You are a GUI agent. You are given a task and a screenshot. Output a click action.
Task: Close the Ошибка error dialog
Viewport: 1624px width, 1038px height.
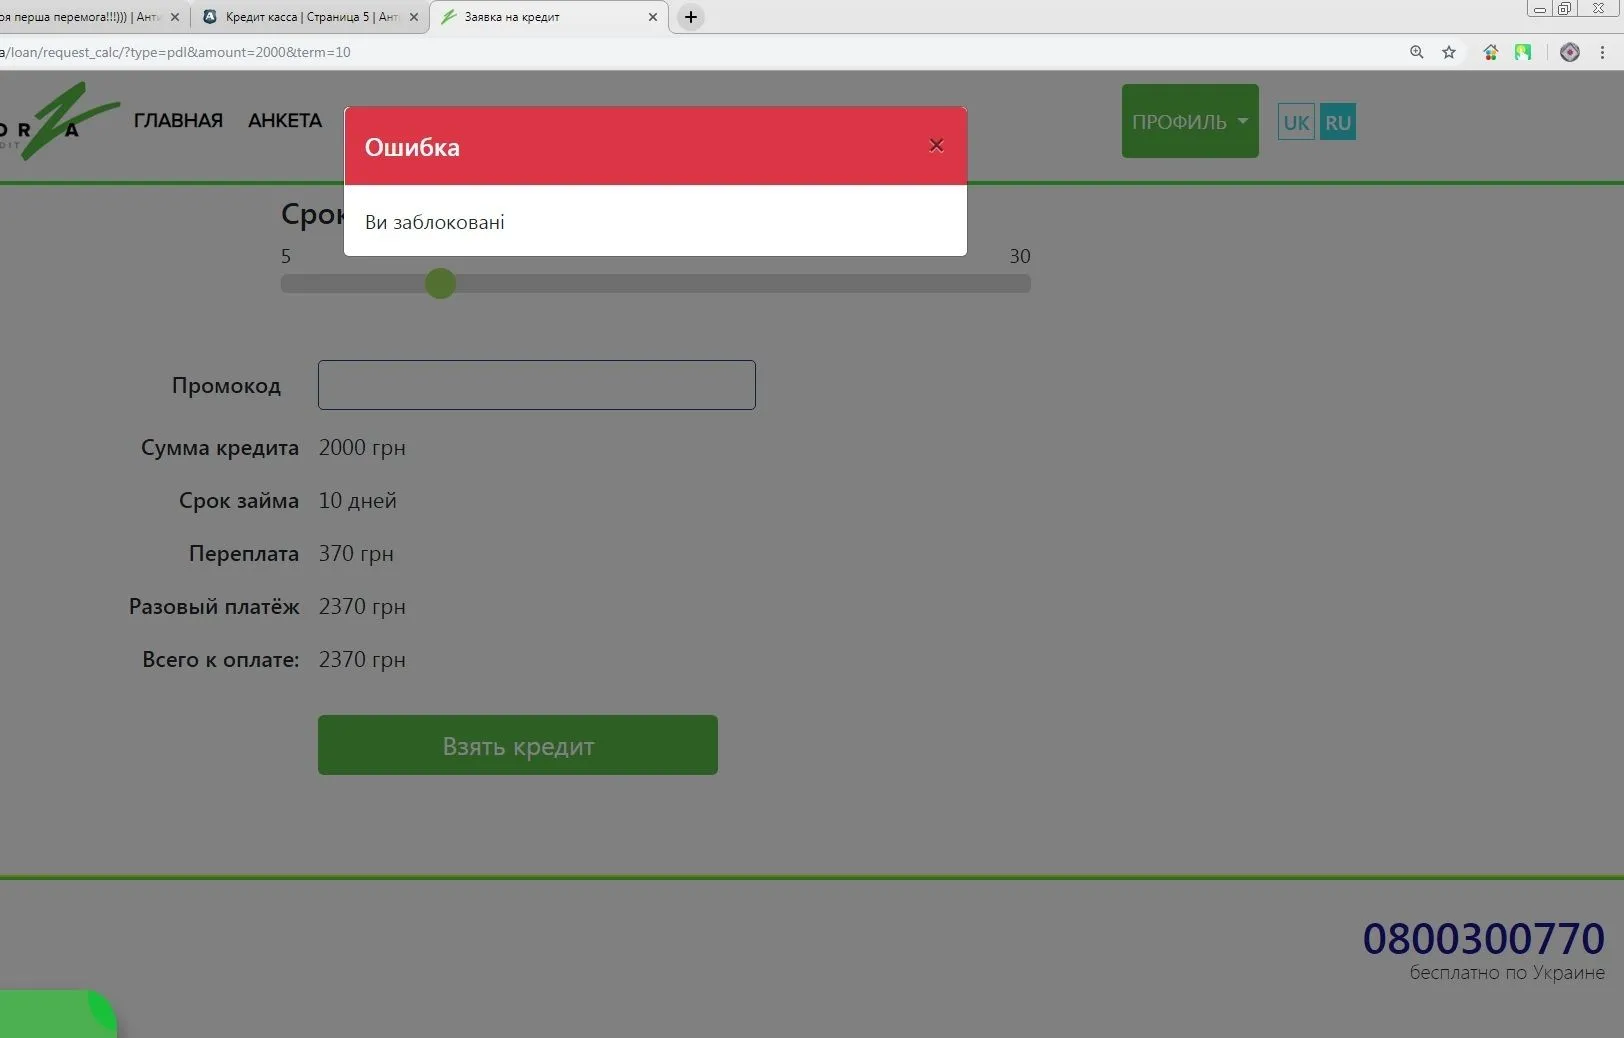tap(936, 146)
